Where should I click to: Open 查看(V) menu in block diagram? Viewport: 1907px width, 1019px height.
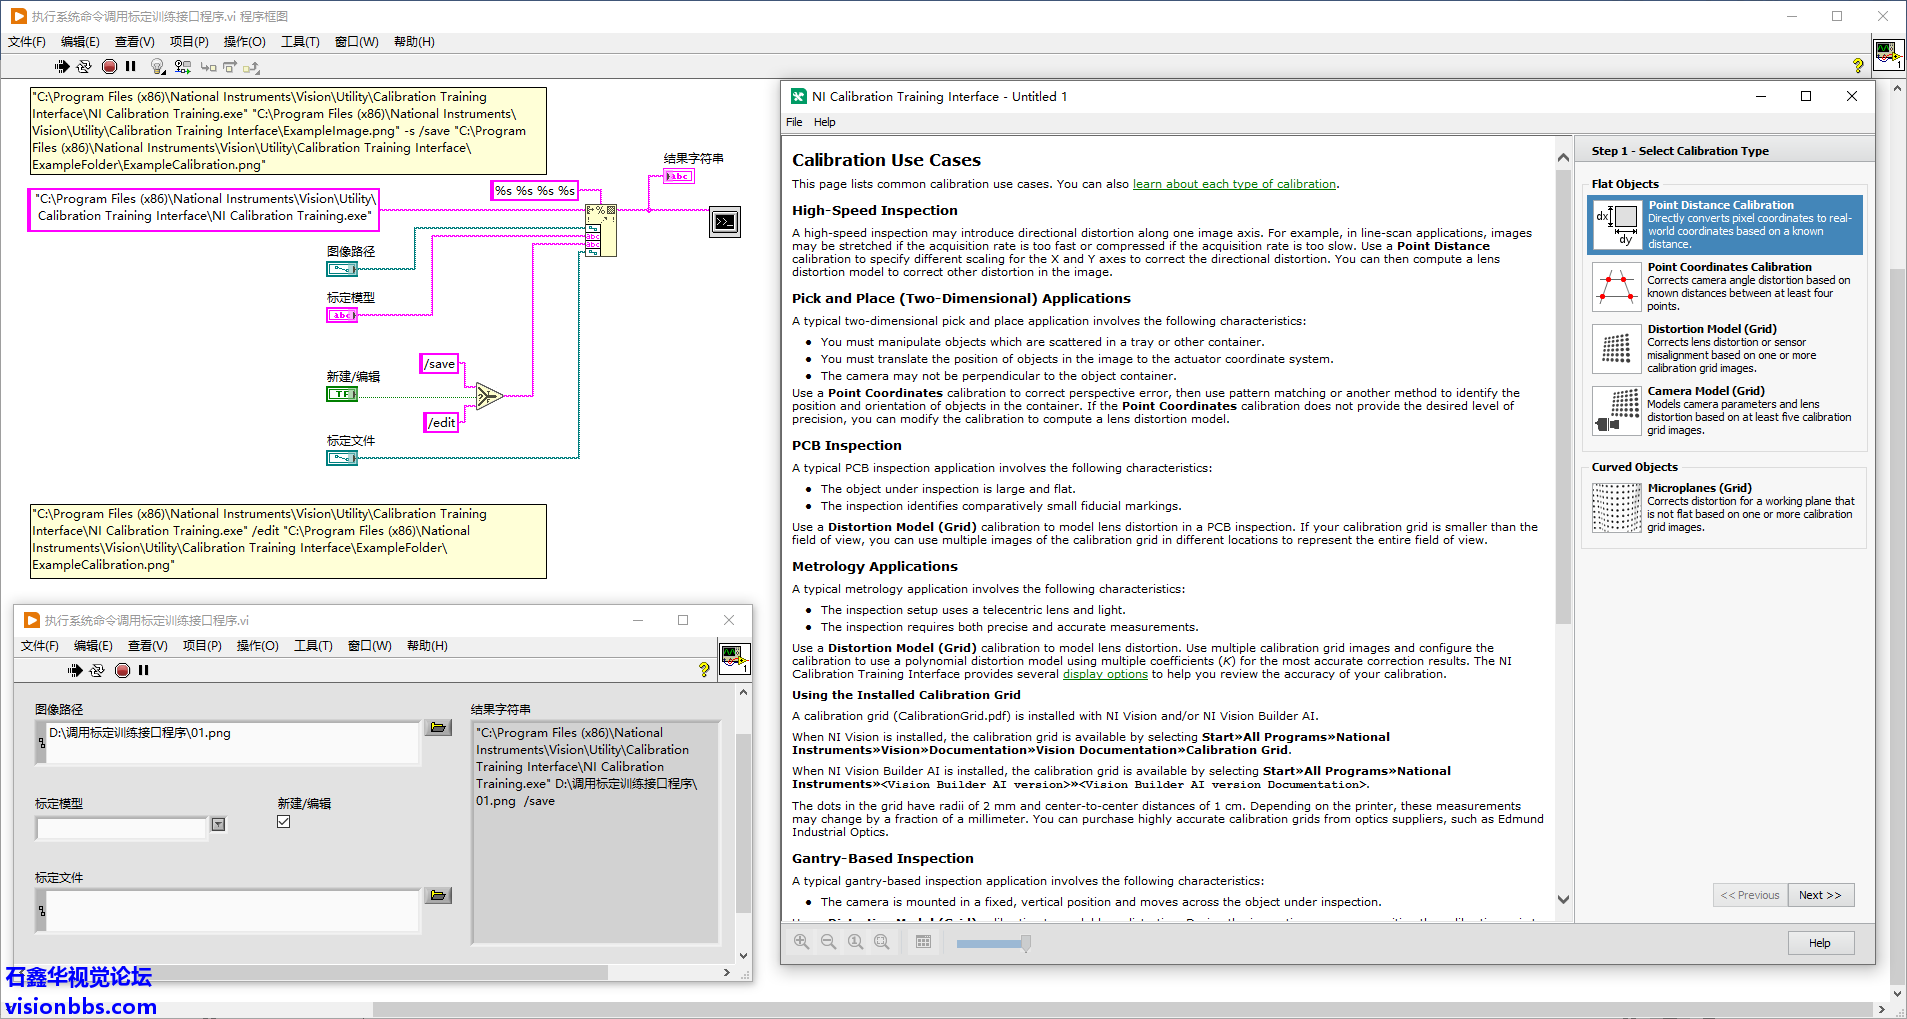tap(134, 42)
